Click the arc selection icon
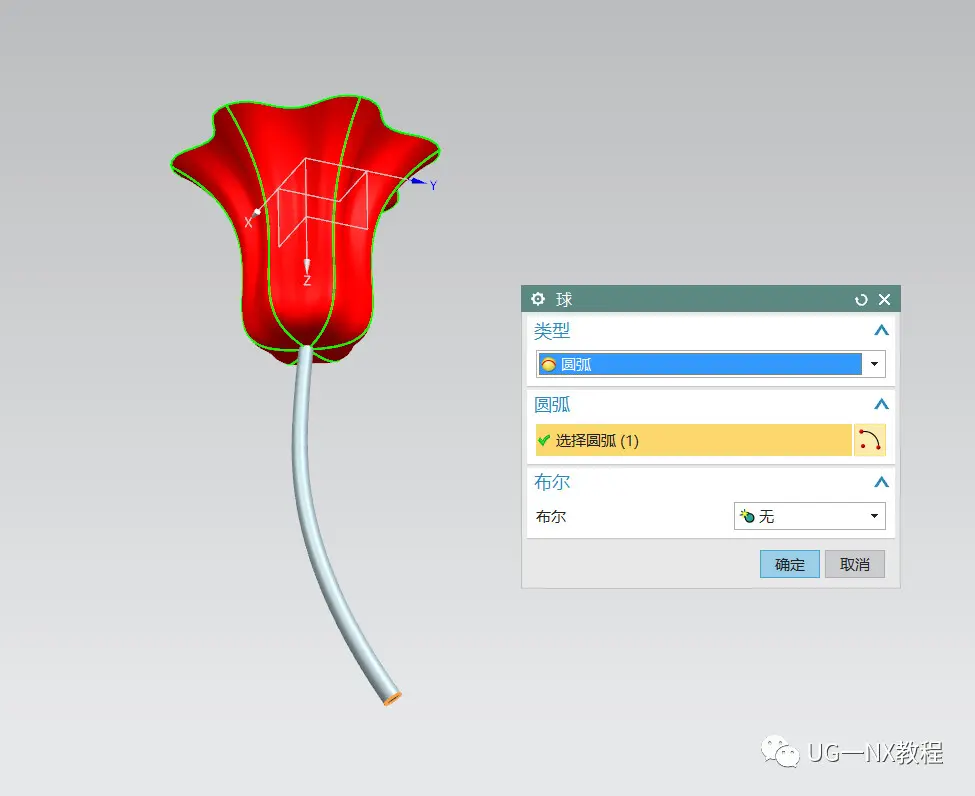Viewport: 975px width, 796px height. pyautogui.click(x=869, y=440)
